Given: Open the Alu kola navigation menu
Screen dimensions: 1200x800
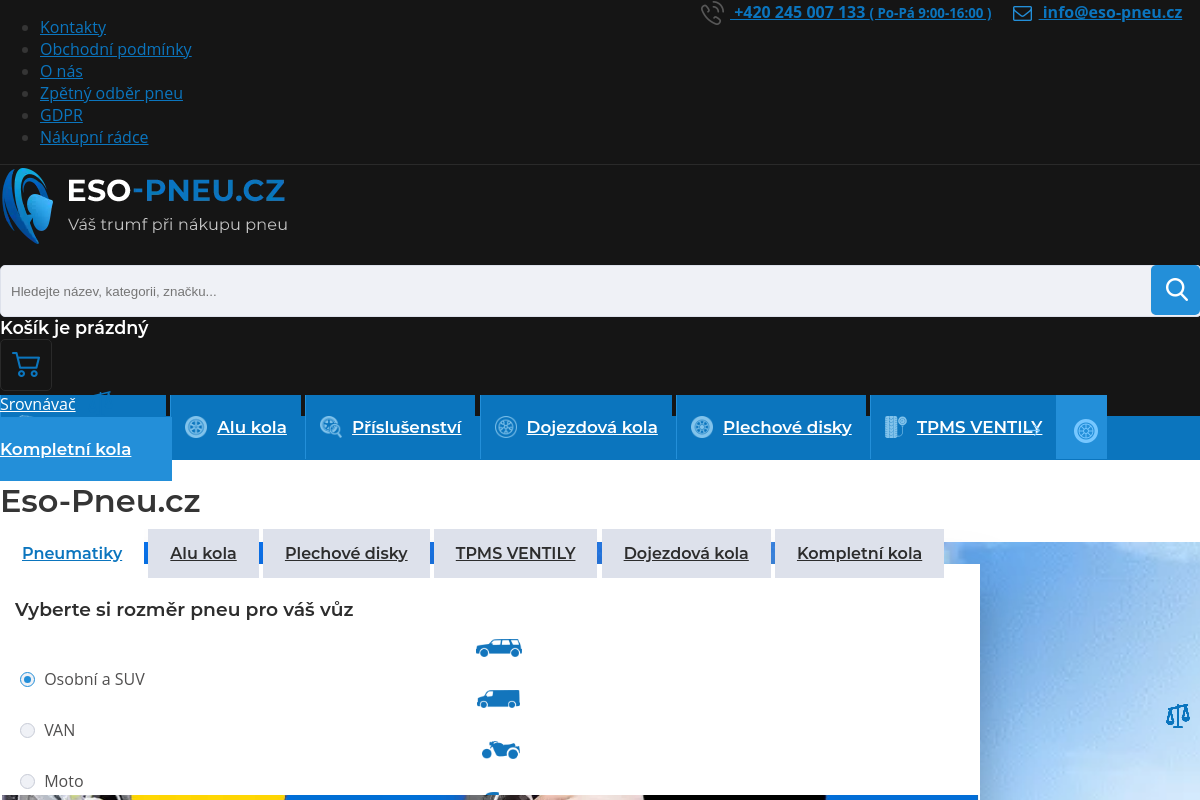Looking at the screenshot, I should coord(251,427).
